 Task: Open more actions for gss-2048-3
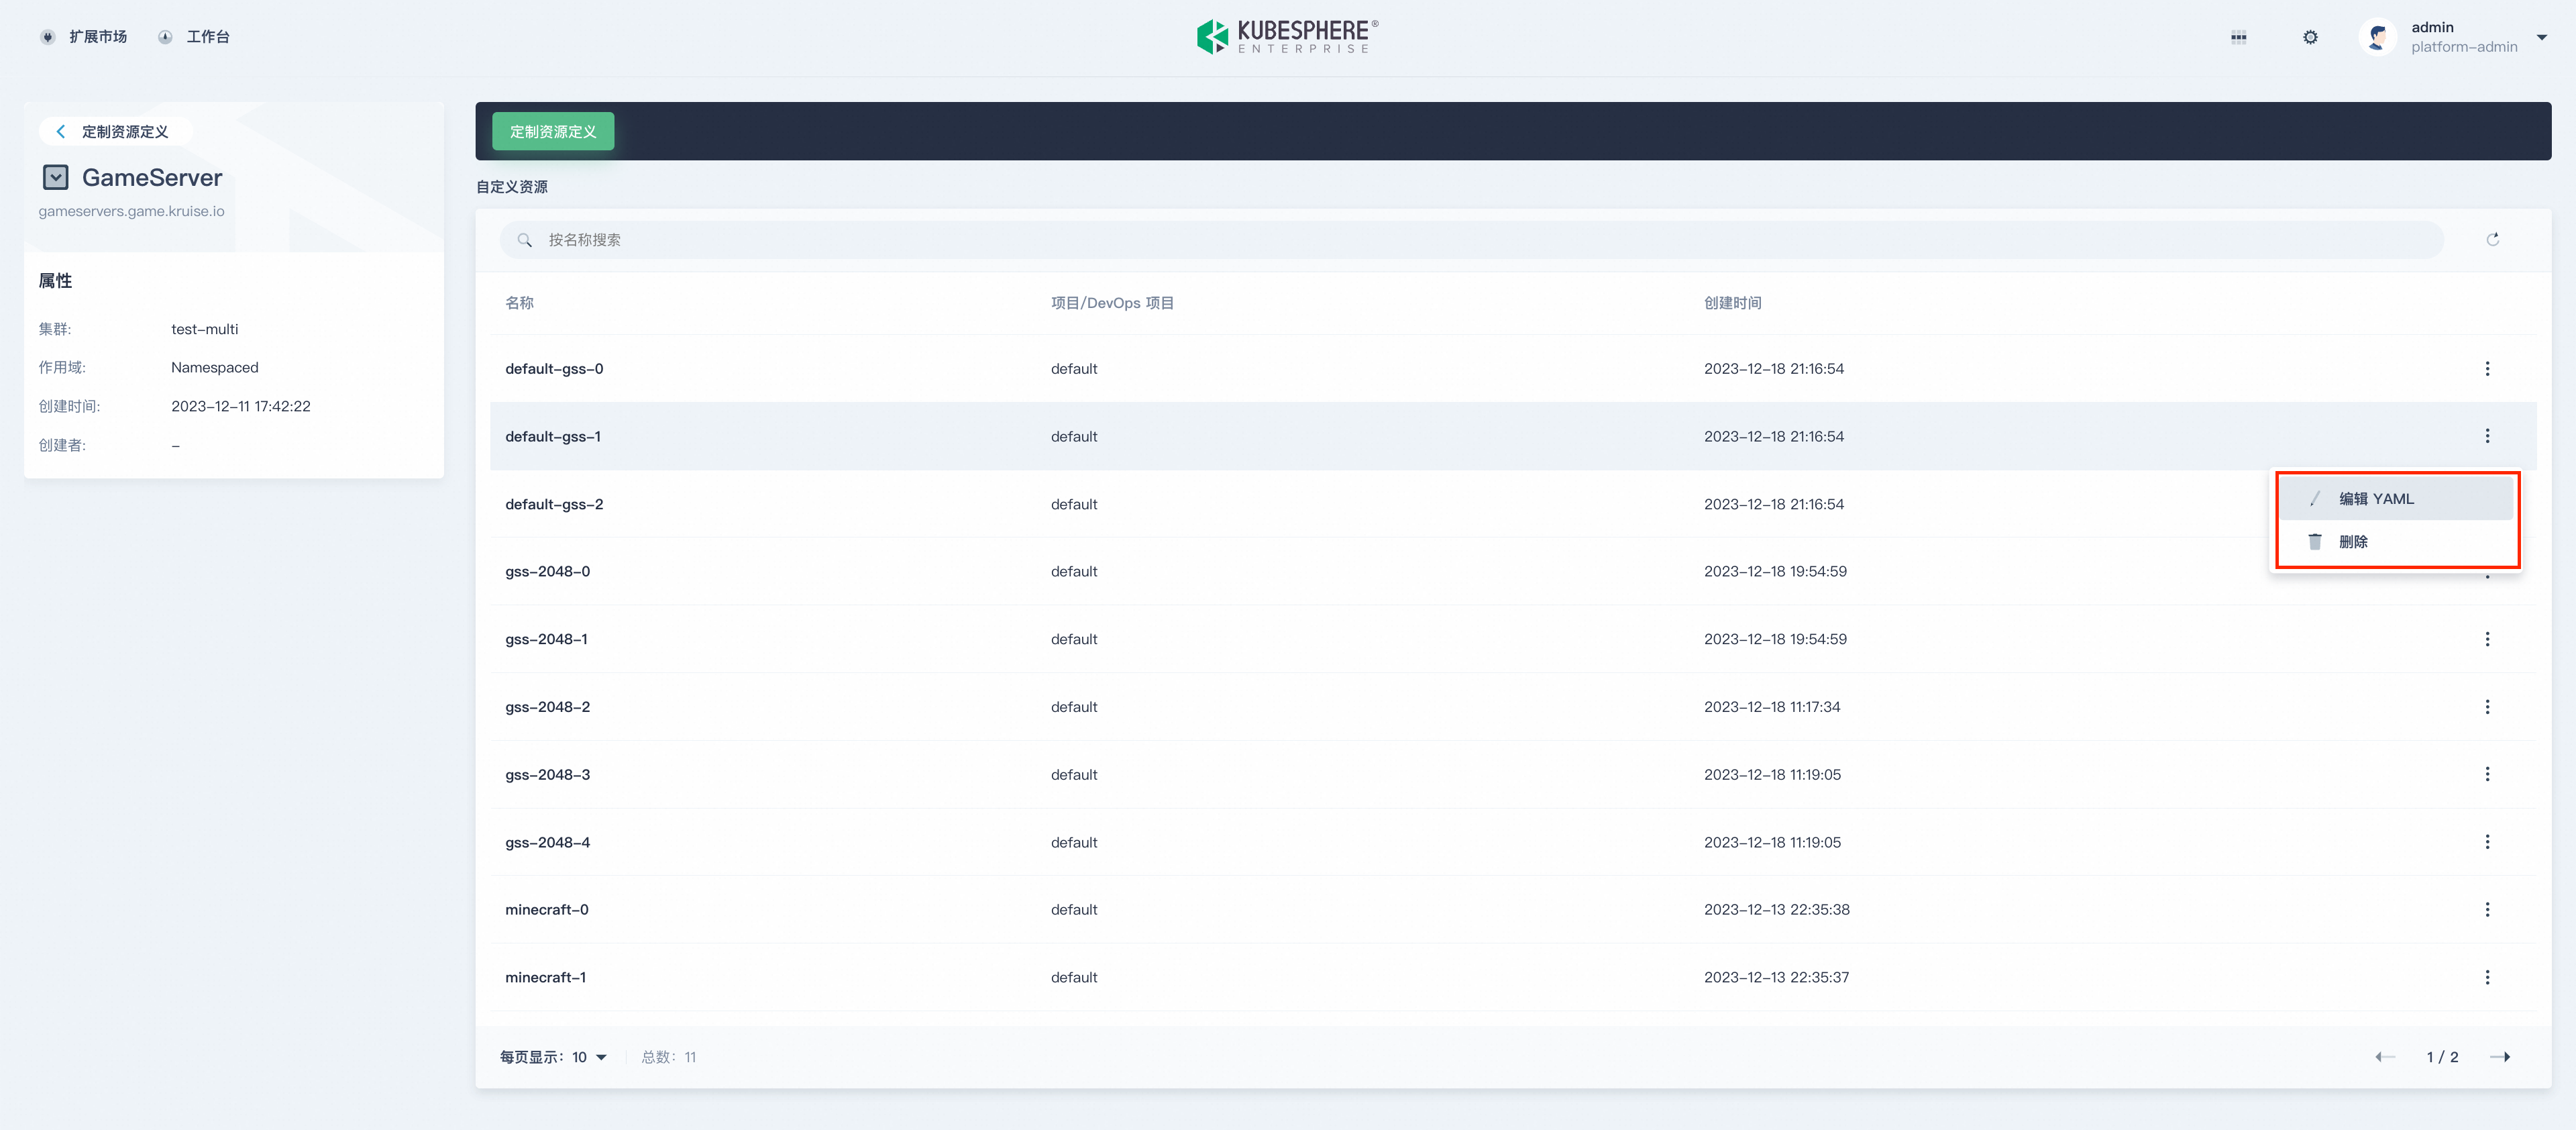(x=2487, y=774)
